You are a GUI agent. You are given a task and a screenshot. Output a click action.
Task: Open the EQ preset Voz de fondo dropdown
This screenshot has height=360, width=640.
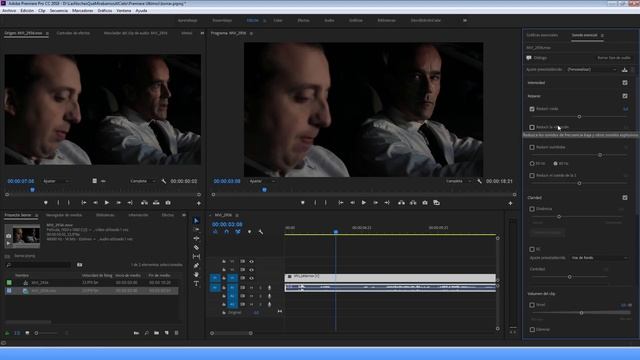pos(600,258)
